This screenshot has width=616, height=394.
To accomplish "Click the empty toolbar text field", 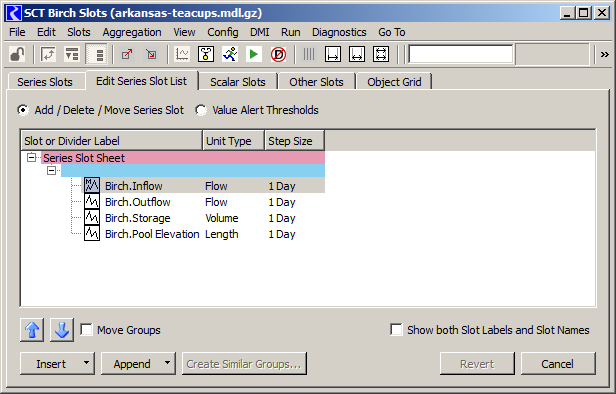I will tap(460, 54).
